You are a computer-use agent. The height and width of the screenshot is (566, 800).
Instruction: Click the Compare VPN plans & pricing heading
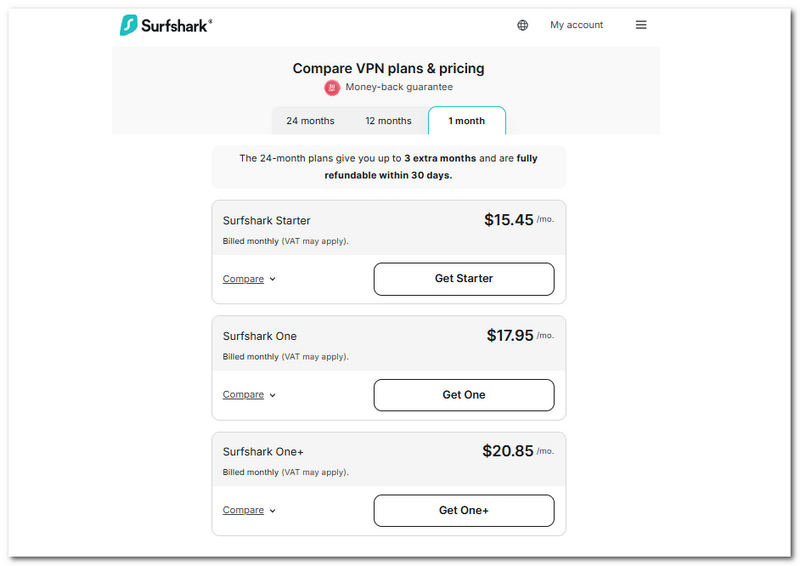(x=388, y=69)
